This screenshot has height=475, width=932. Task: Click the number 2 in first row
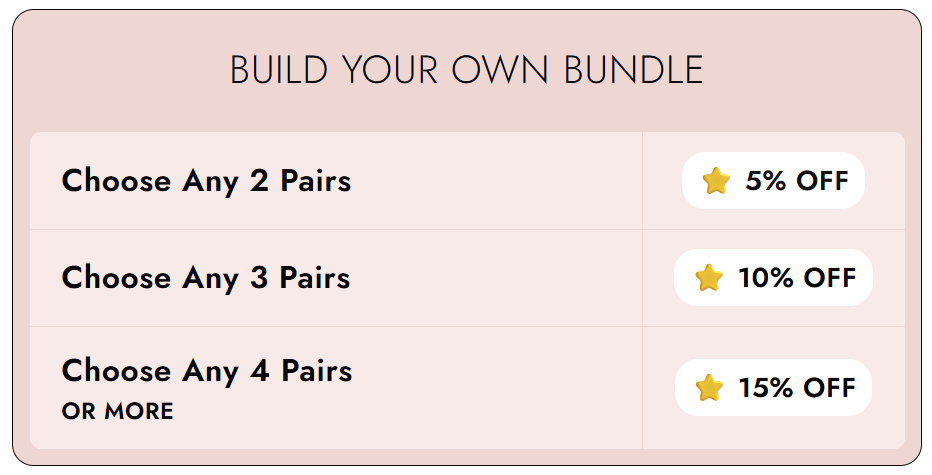click(x=259, y=181)
